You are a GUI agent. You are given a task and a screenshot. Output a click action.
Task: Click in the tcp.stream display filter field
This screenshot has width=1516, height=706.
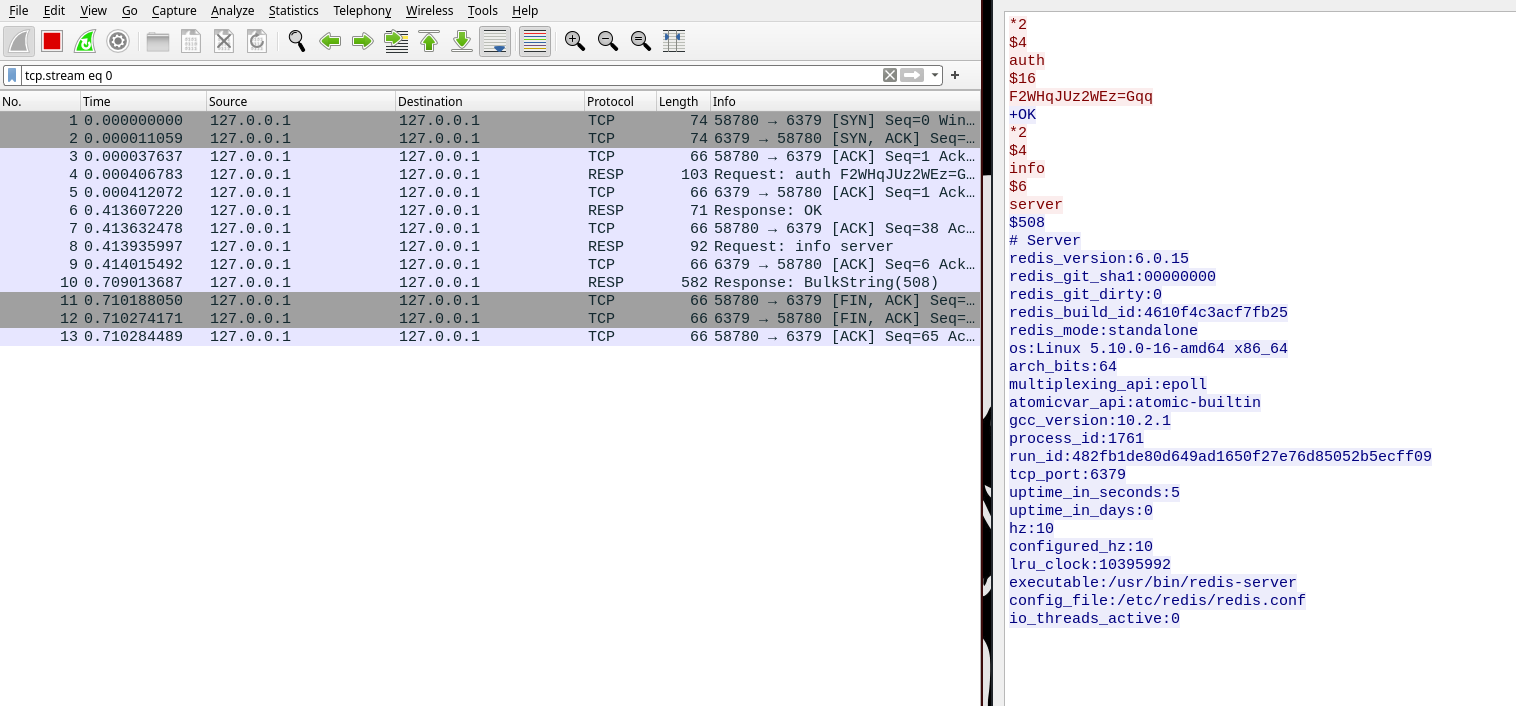pyautogui.click(x=450, y=75)
